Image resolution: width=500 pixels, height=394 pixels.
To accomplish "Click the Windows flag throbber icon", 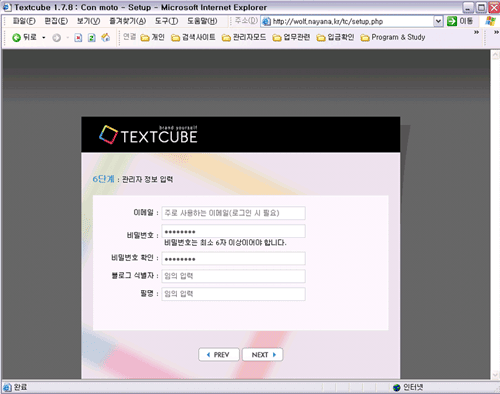I will 490,21.
